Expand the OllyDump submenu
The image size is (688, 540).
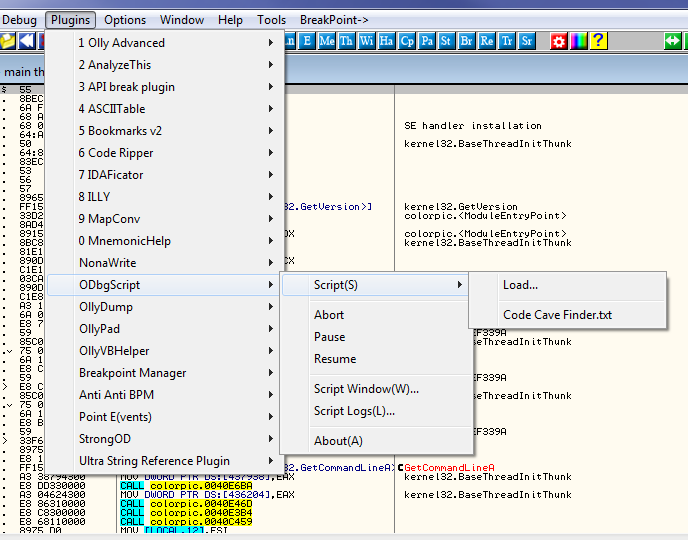pyautogui.click(x=165, y=307)
